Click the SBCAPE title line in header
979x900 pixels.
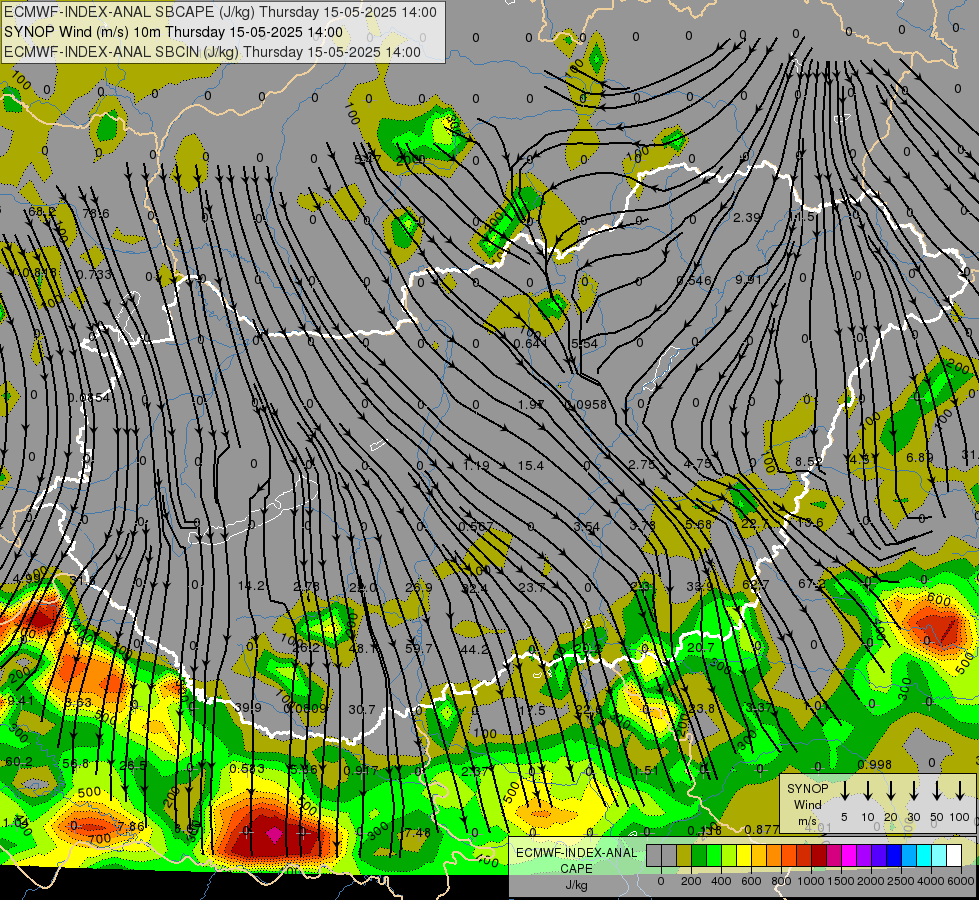[220, 12]
